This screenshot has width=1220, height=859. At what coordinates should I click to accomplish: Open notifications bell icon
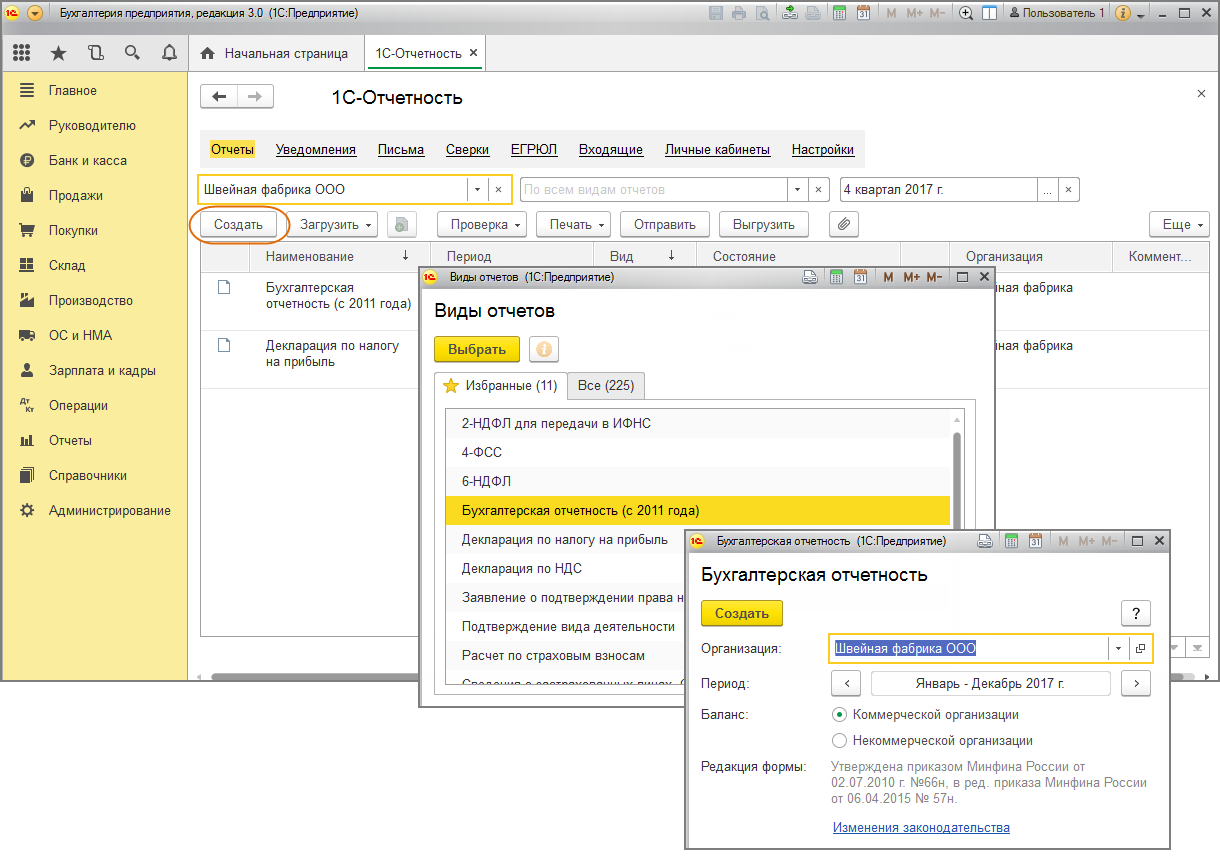168,53
